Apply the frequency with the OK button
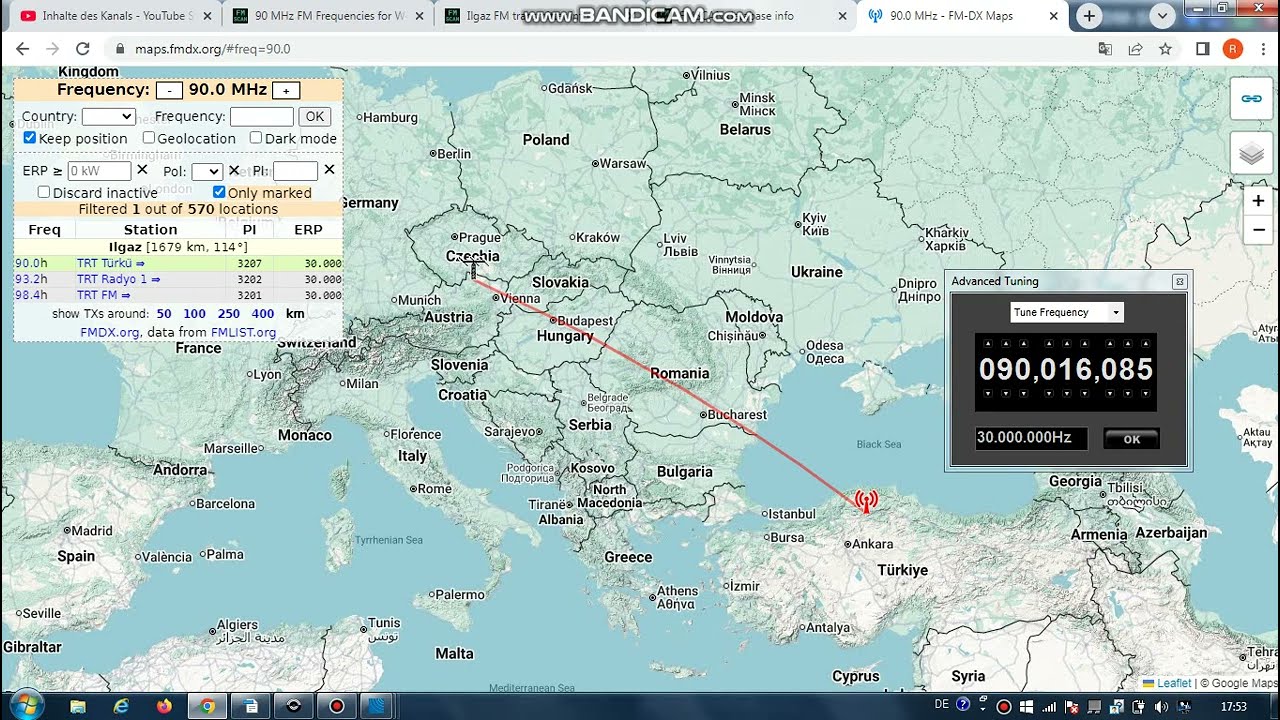Viewport: 1280px width, 720px height. [x=314, y=117]
